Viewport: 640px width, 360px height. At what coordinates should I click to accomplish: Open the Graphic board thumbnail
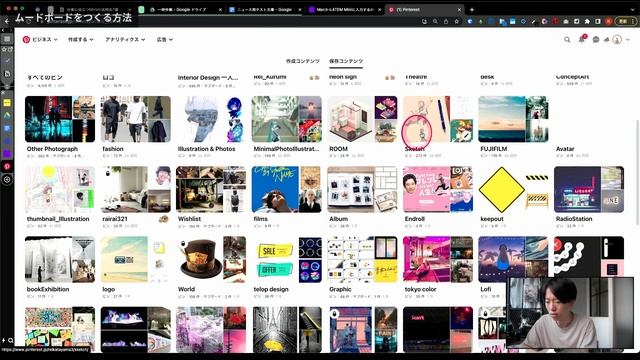point(362,260)
